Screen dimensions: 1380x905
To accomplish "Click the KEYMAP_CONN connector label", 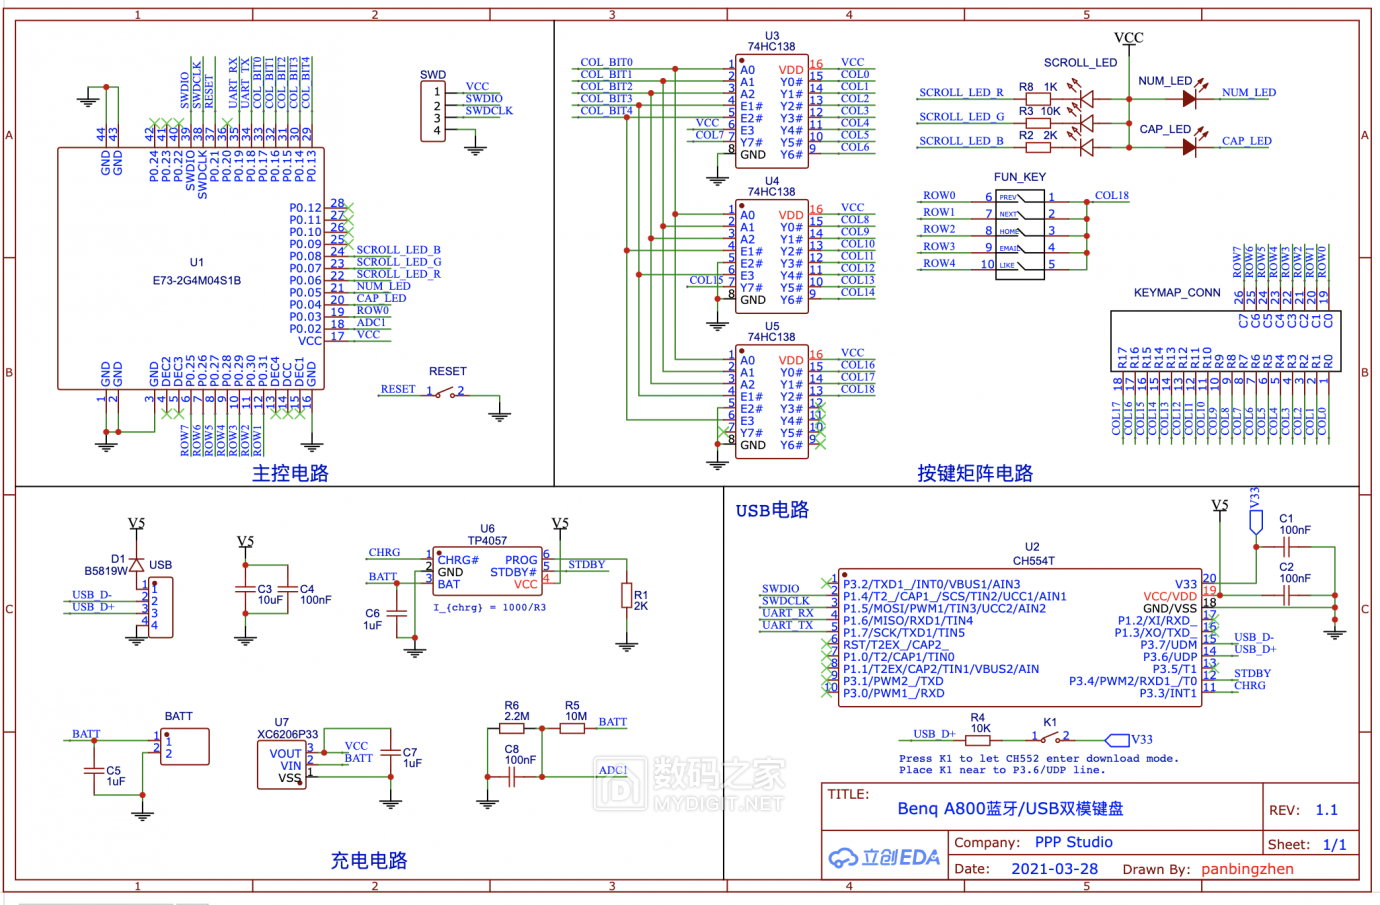I will click(1177, 293).
